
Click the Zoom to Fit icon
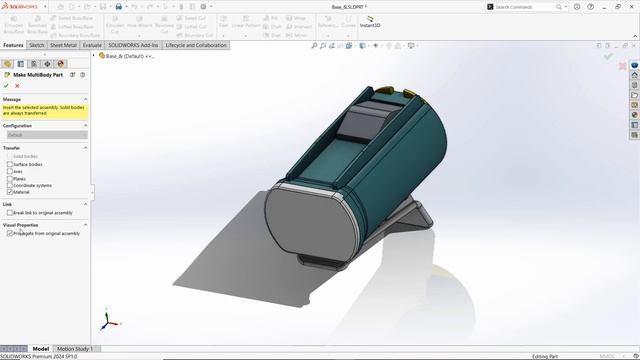(x=314, y=46)
